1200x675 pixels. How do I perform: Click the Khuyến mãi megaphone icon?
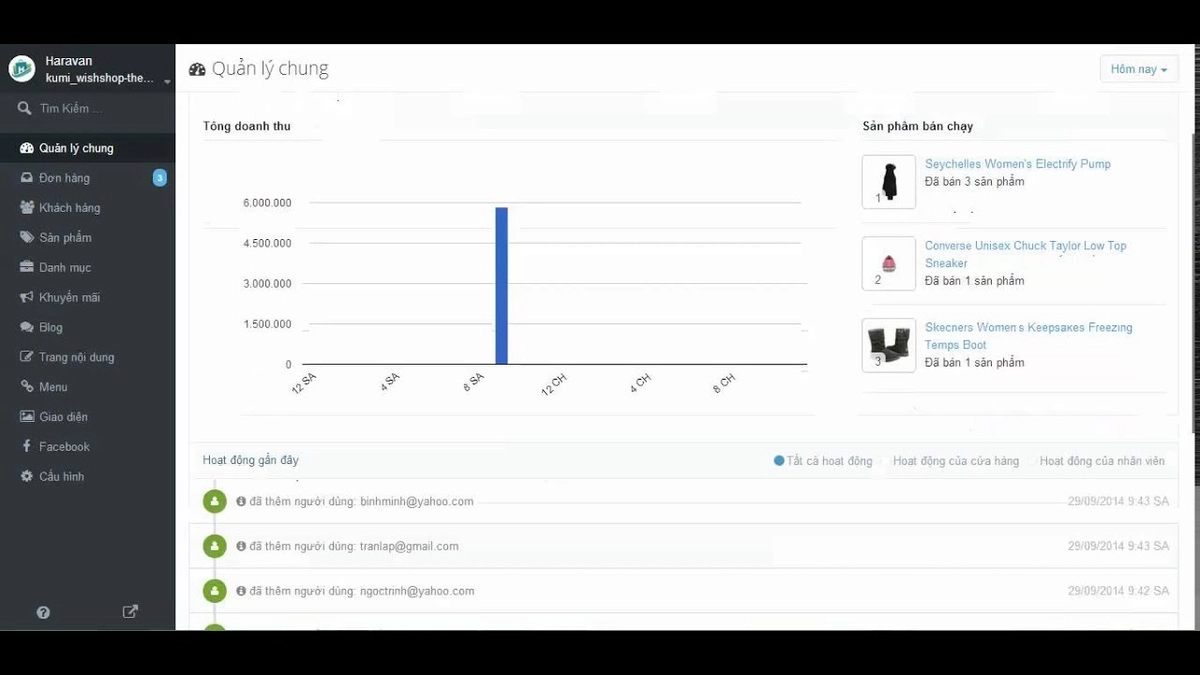click(28, 297)
